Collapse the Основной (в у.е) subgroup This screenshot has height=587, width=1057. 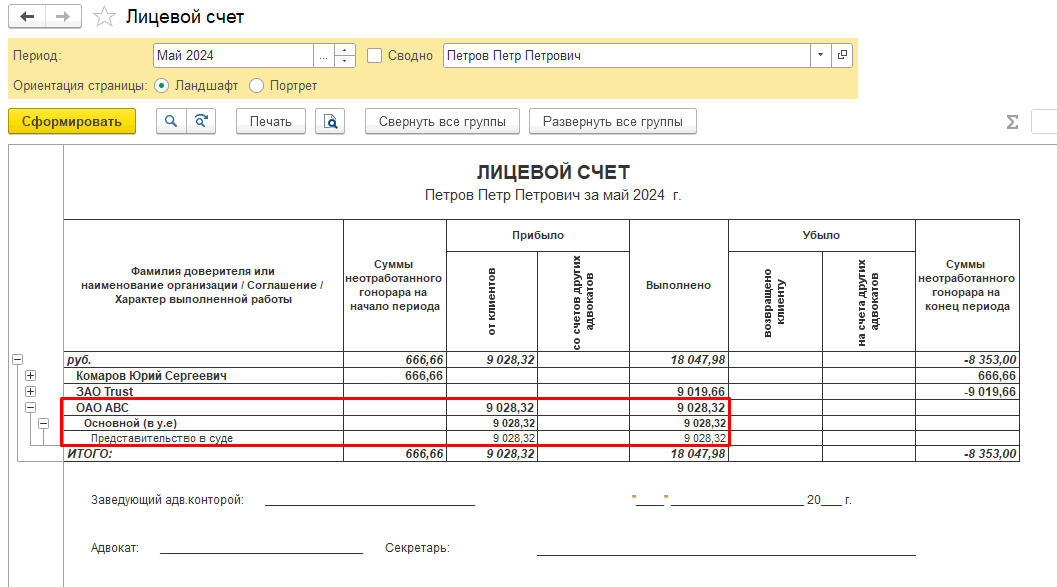pos(44,424)
